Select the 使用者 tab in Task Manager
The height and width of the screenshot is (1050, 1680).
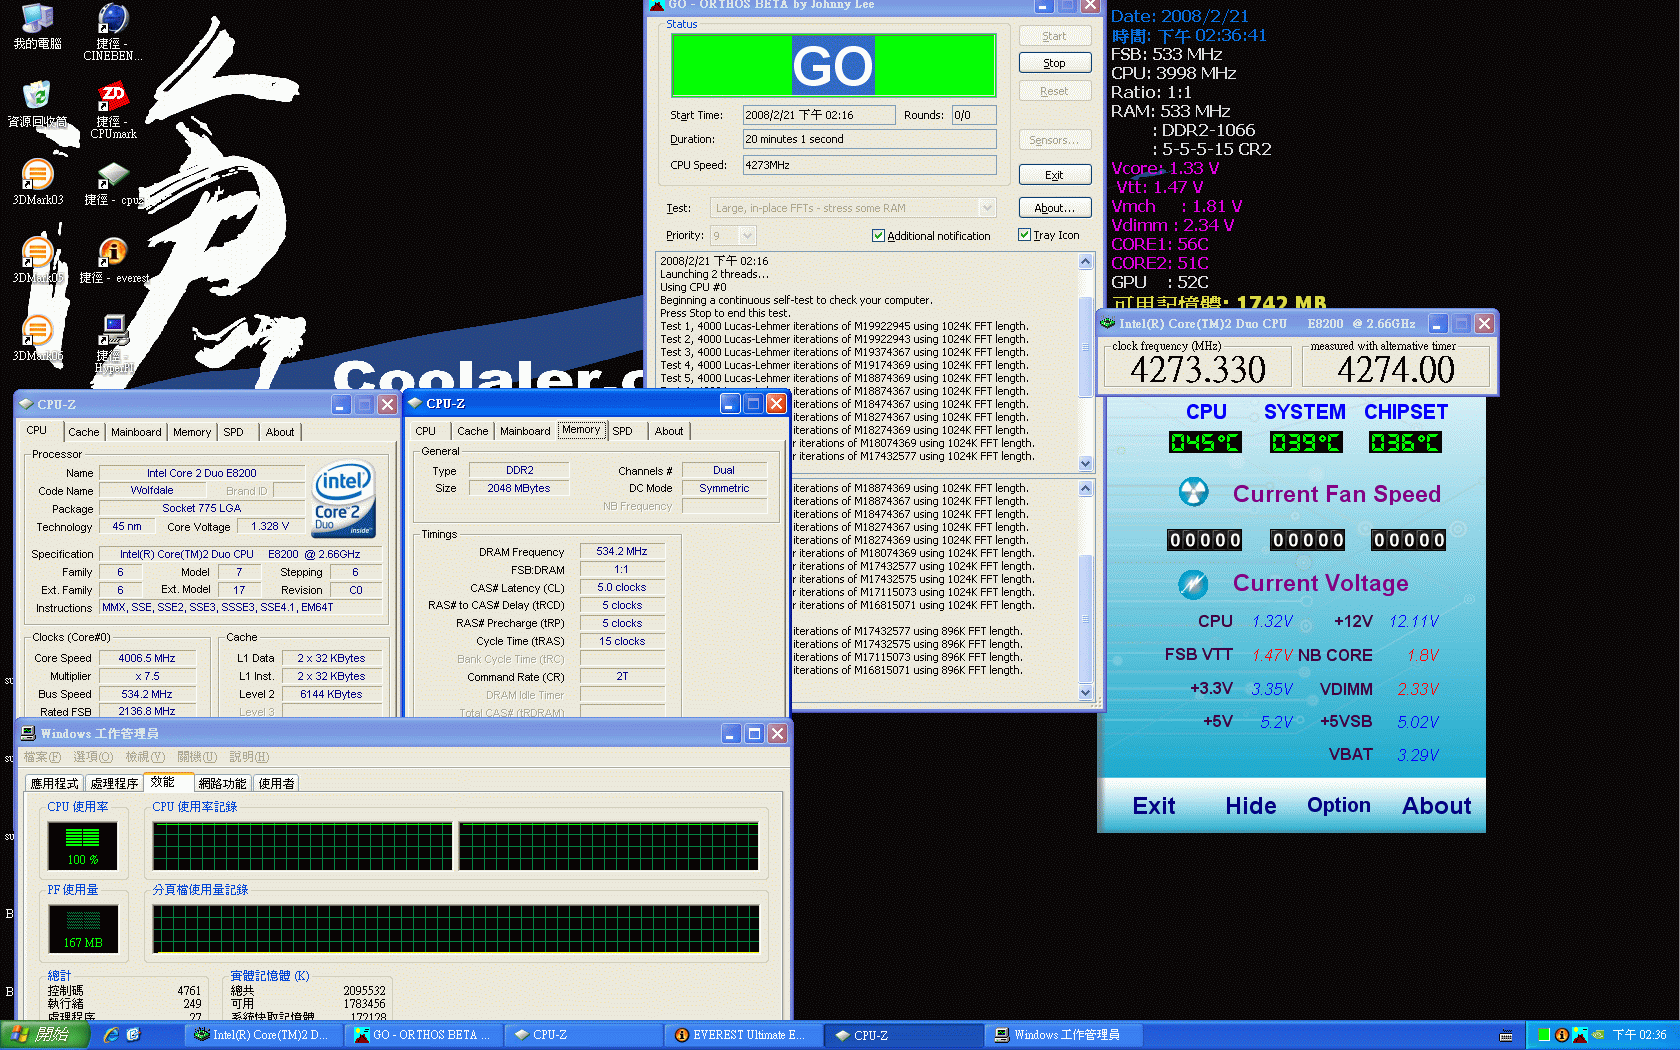[277, 783]
